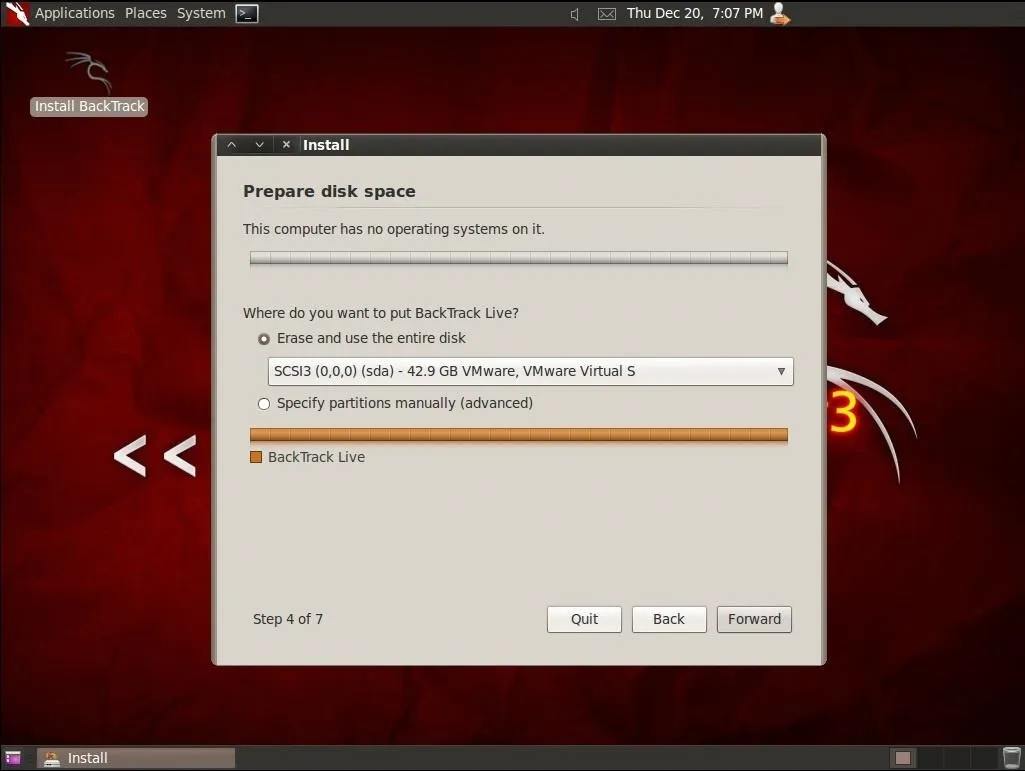Viewport: 1025px width, 771px height.
Task: Click the Install window title text
Action: click(x=326, y=145)
